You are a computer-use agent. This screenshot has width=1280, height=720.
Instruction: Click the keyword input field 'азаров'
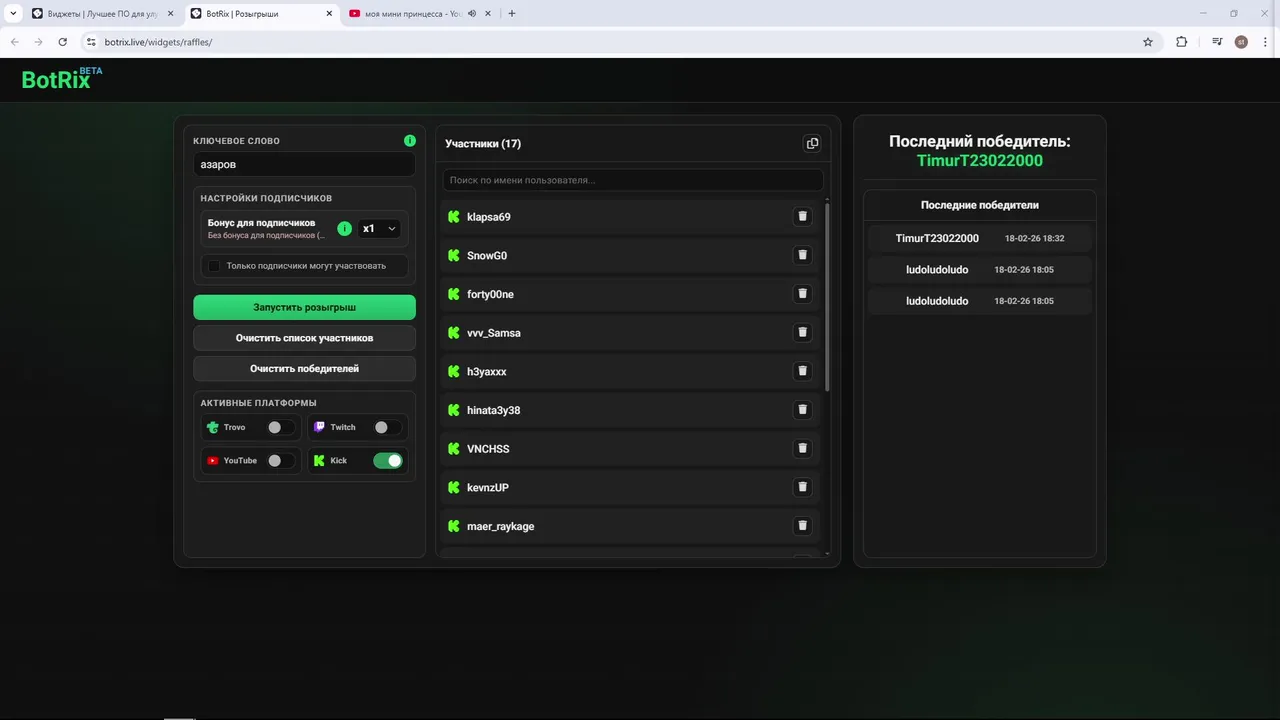304,164
